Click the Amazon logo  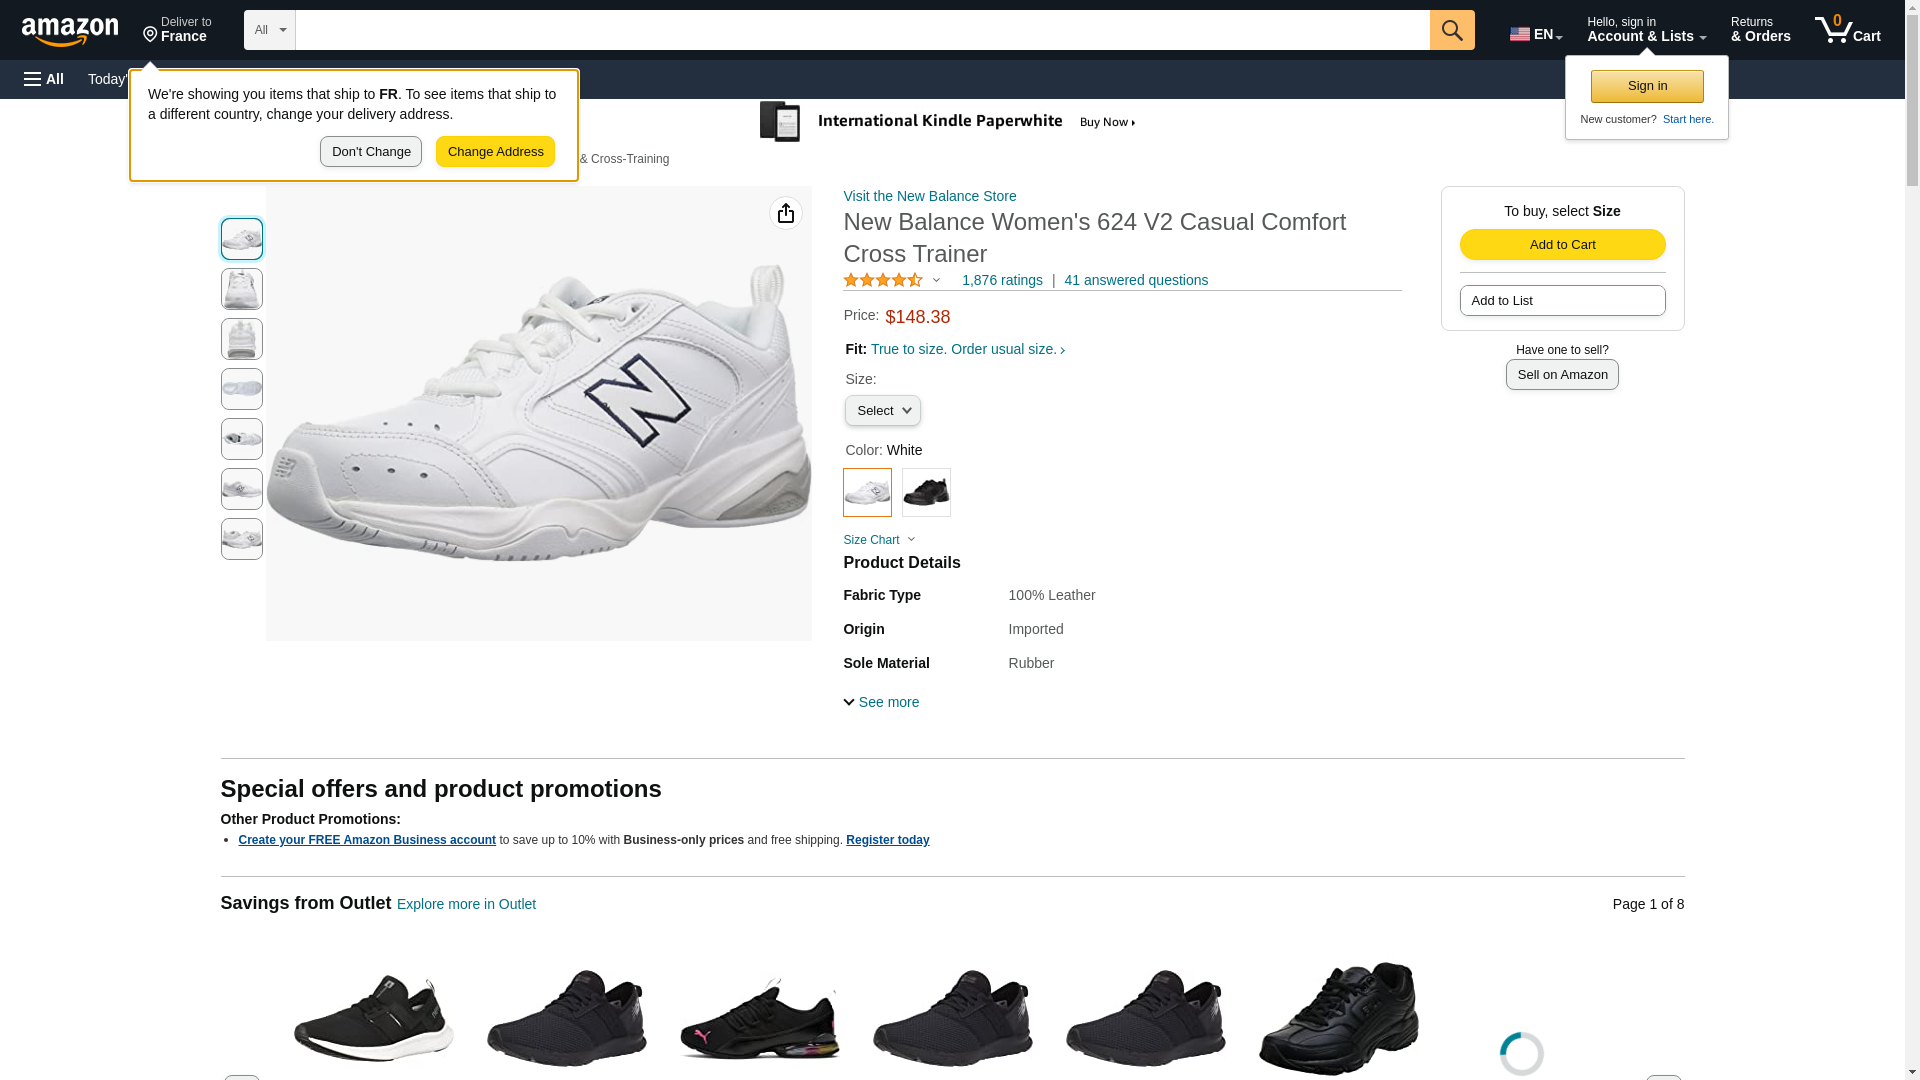[x=70, y=31]
